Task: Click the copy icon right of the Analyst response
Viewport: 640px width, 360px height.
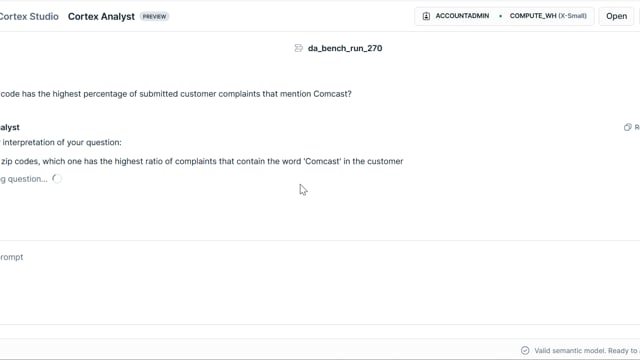Action: pyautogui.click(x=628, y=127)
